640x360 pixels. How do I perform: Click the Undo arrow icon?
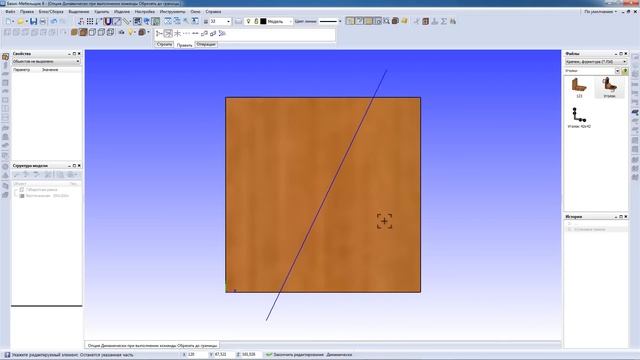54,21
